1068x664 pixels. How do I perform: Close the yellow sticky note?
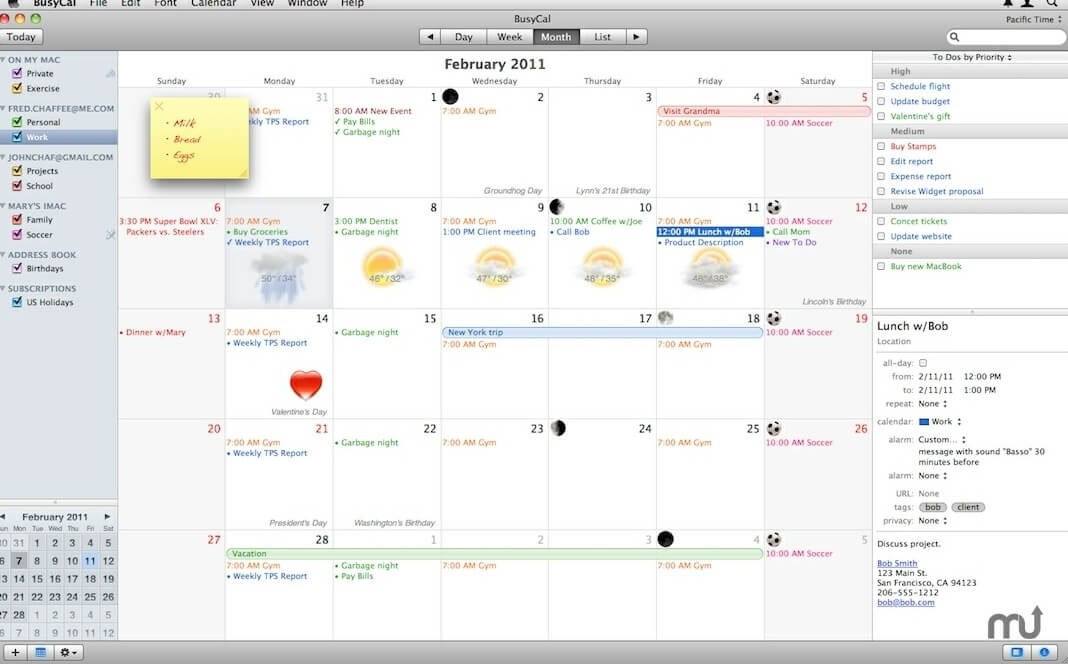(159, 106)
